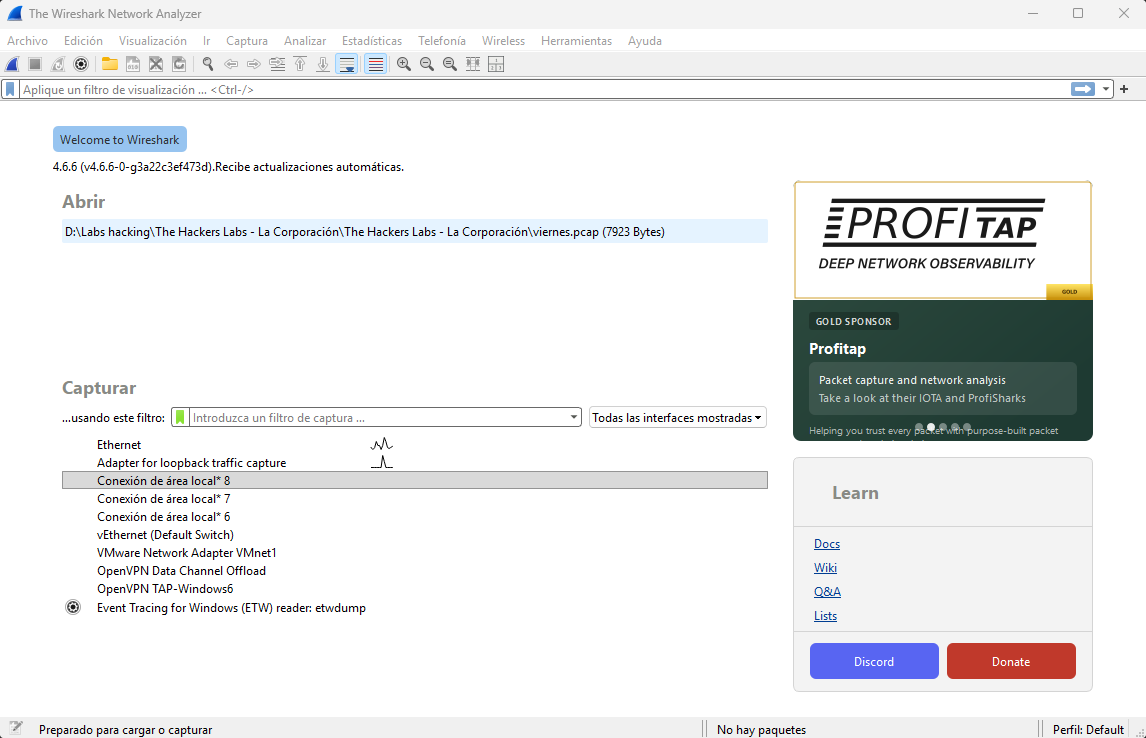This screenshot has width=1146, height=738.
Task: Open the display filter history dropdown
Action: point(1105,89)
